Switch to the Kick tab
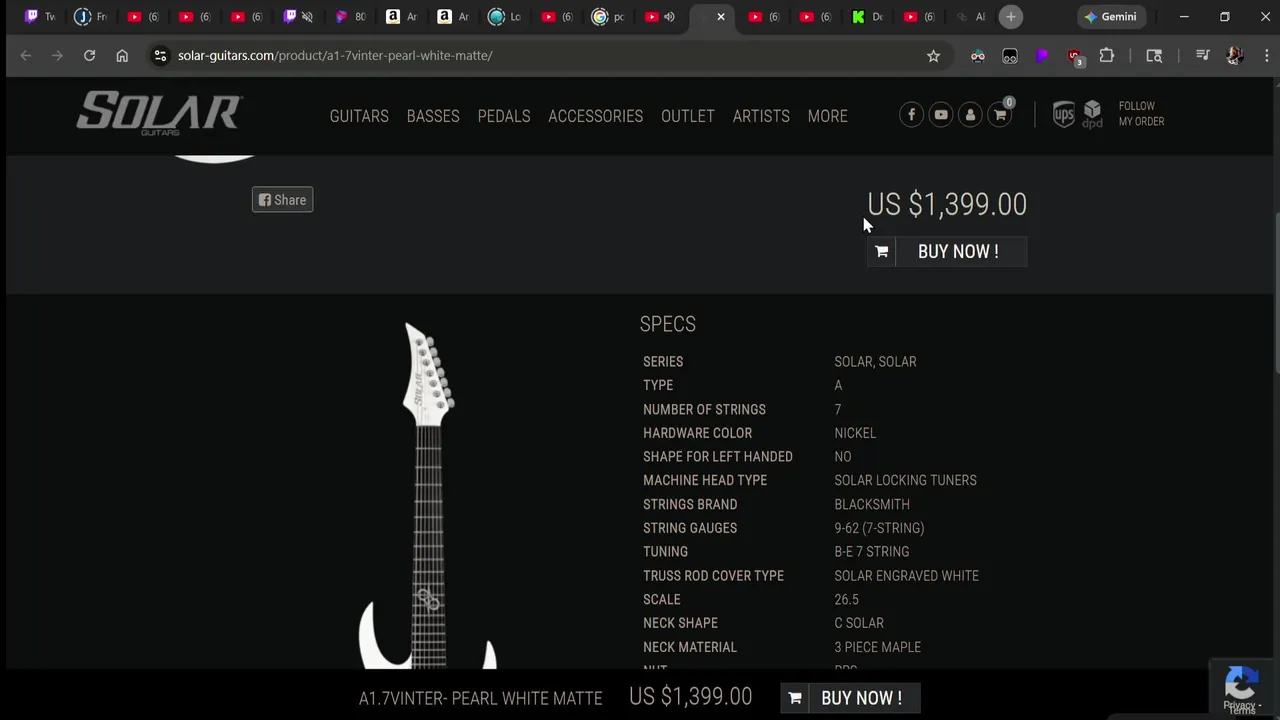Screen dimensions: 1280x720 pos(867,17)
